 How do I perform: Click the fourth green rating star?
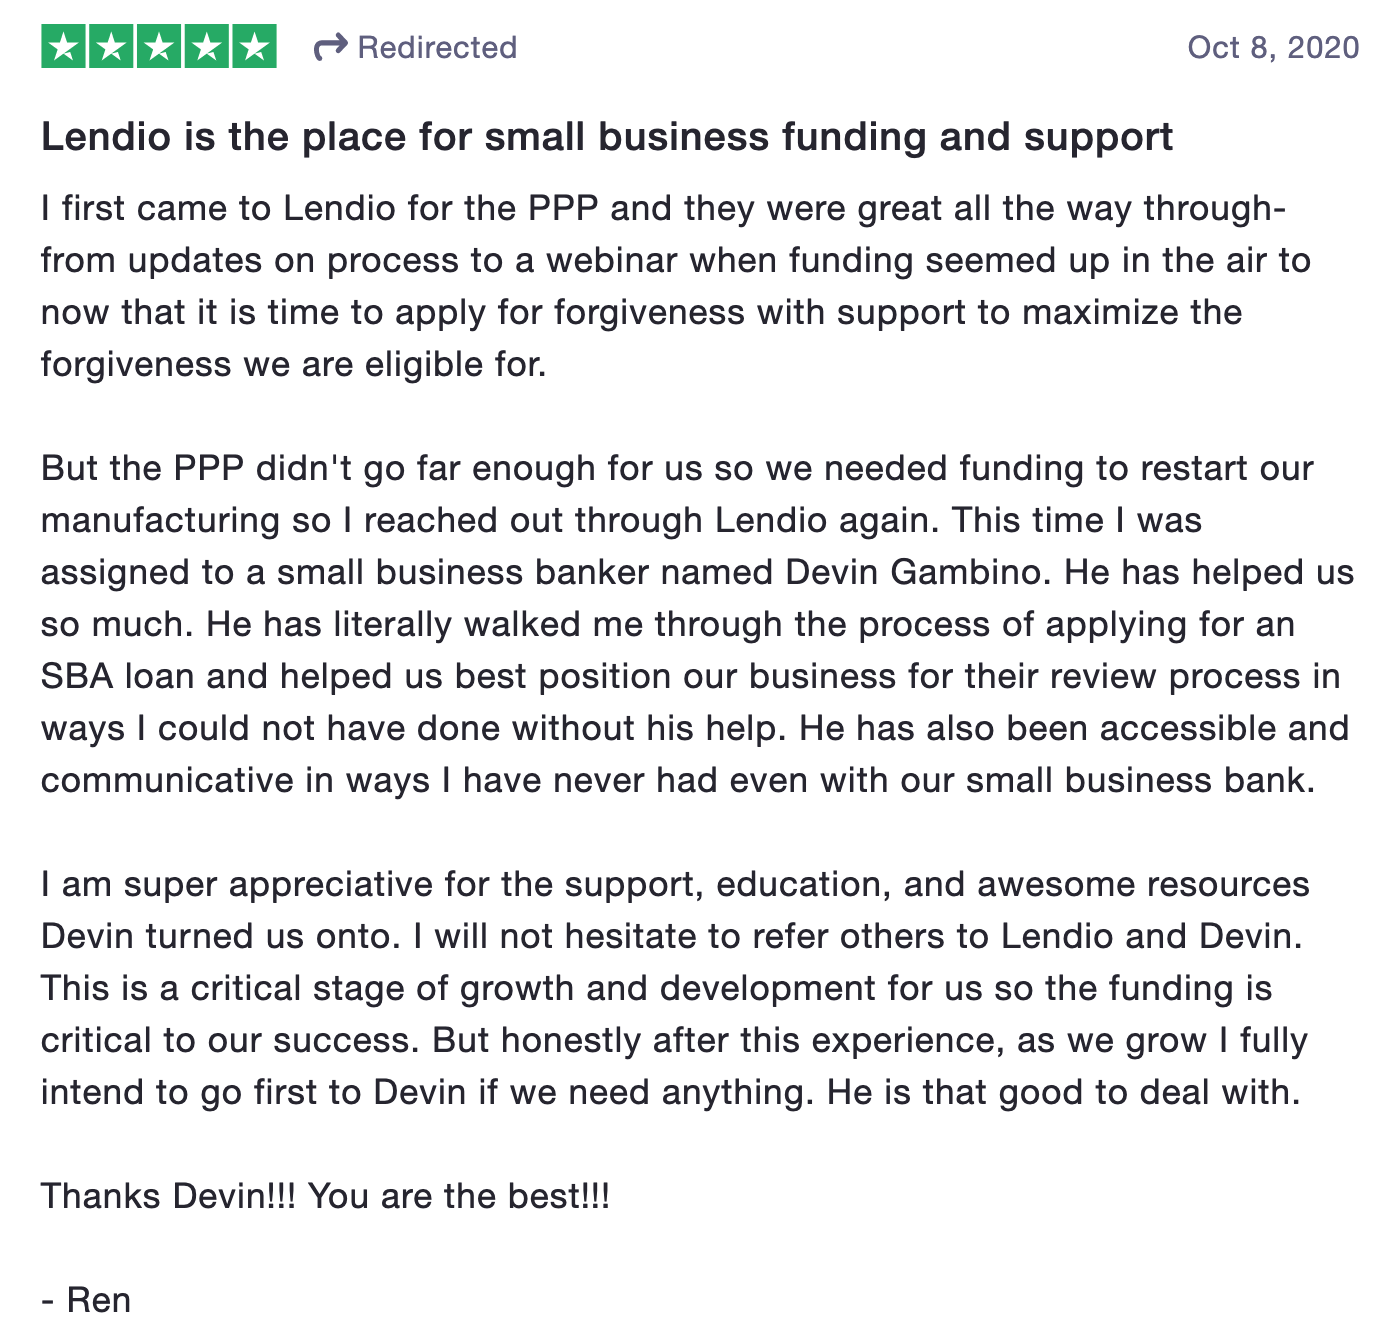coord(207,47)
